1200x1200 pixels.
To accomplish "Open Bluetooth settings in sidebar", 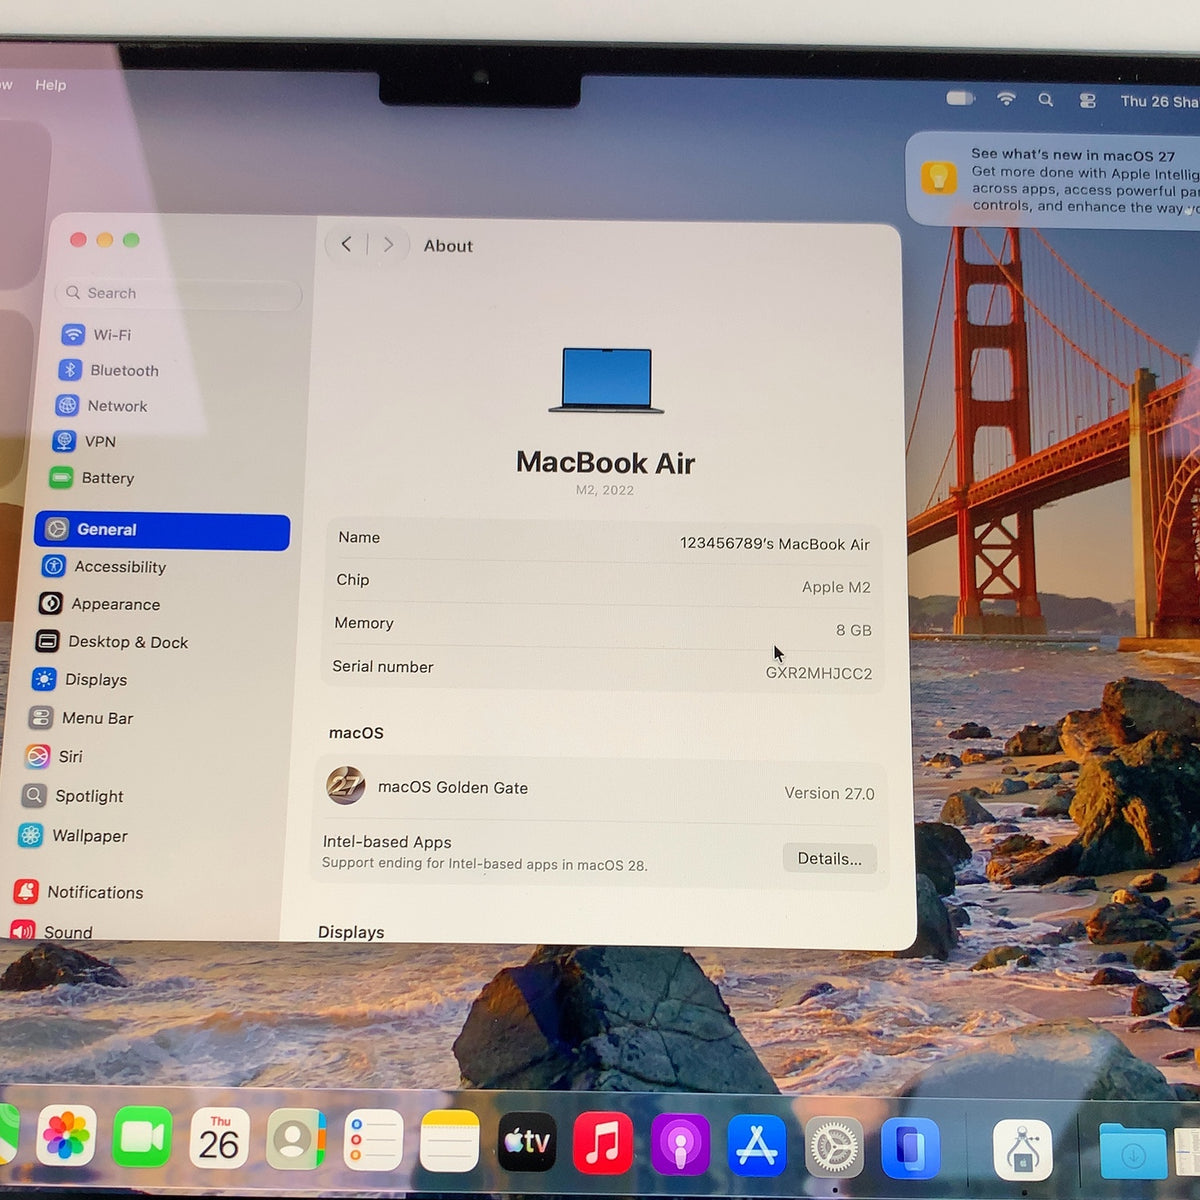I will pyautogui.click(x=110, y=370).
